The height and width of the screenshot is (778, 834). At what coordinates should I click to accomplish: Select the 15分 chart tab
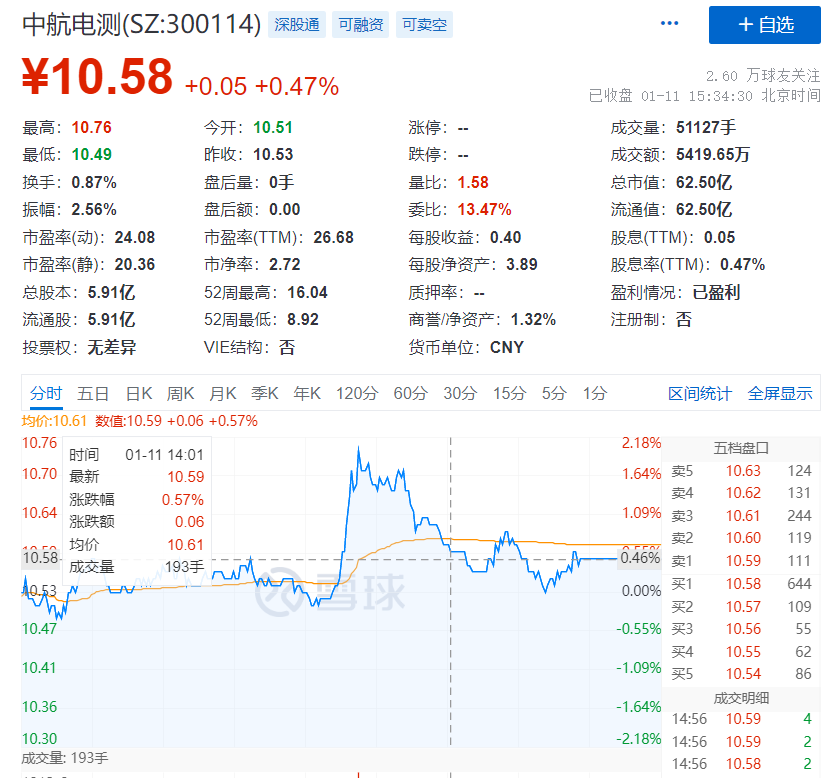509,394
